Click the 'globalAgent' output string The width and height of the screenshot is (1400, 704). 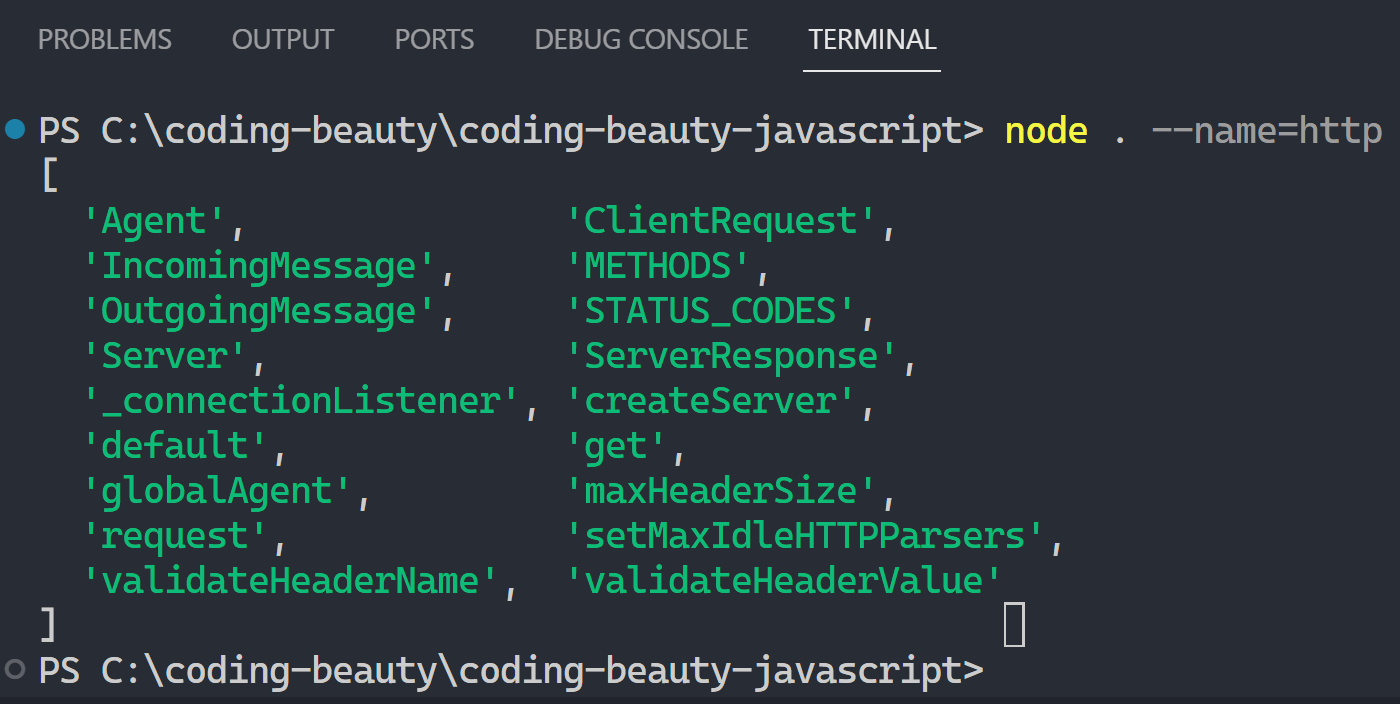click(216, 491)
